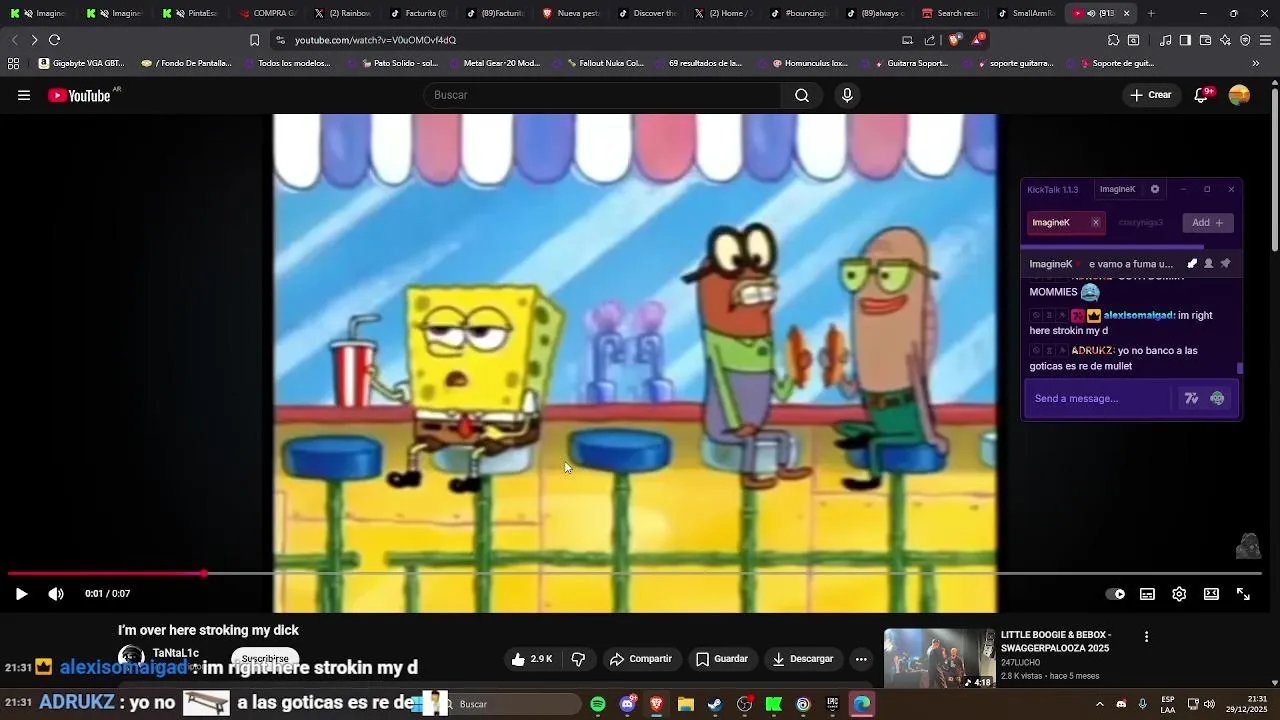Open YouTube notifications bell
Screen dimensions: 1280x720
pyautogui.click(x=1202, y=95)
